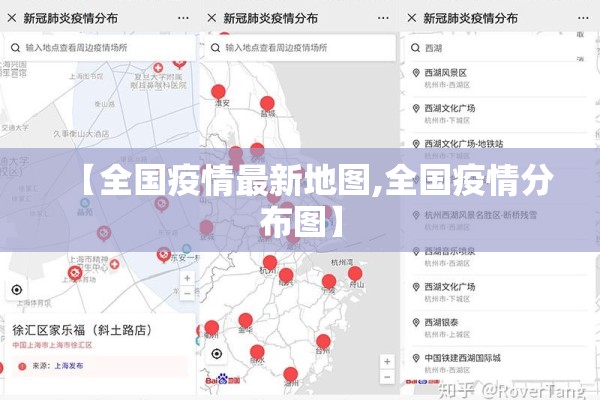Open the 上海发布 source link
Viewport: 600px width, 400px height.
click(x=69, y=366)
